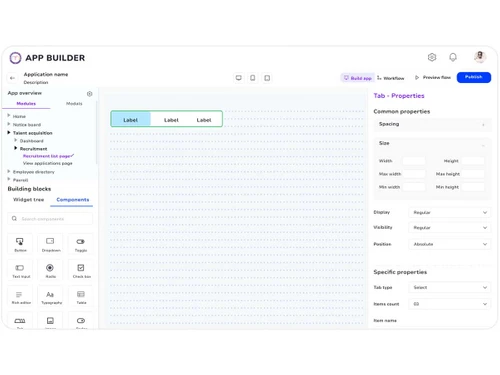Switch to the Modules tab
This screenshot has height=375, width=500.
26,104
